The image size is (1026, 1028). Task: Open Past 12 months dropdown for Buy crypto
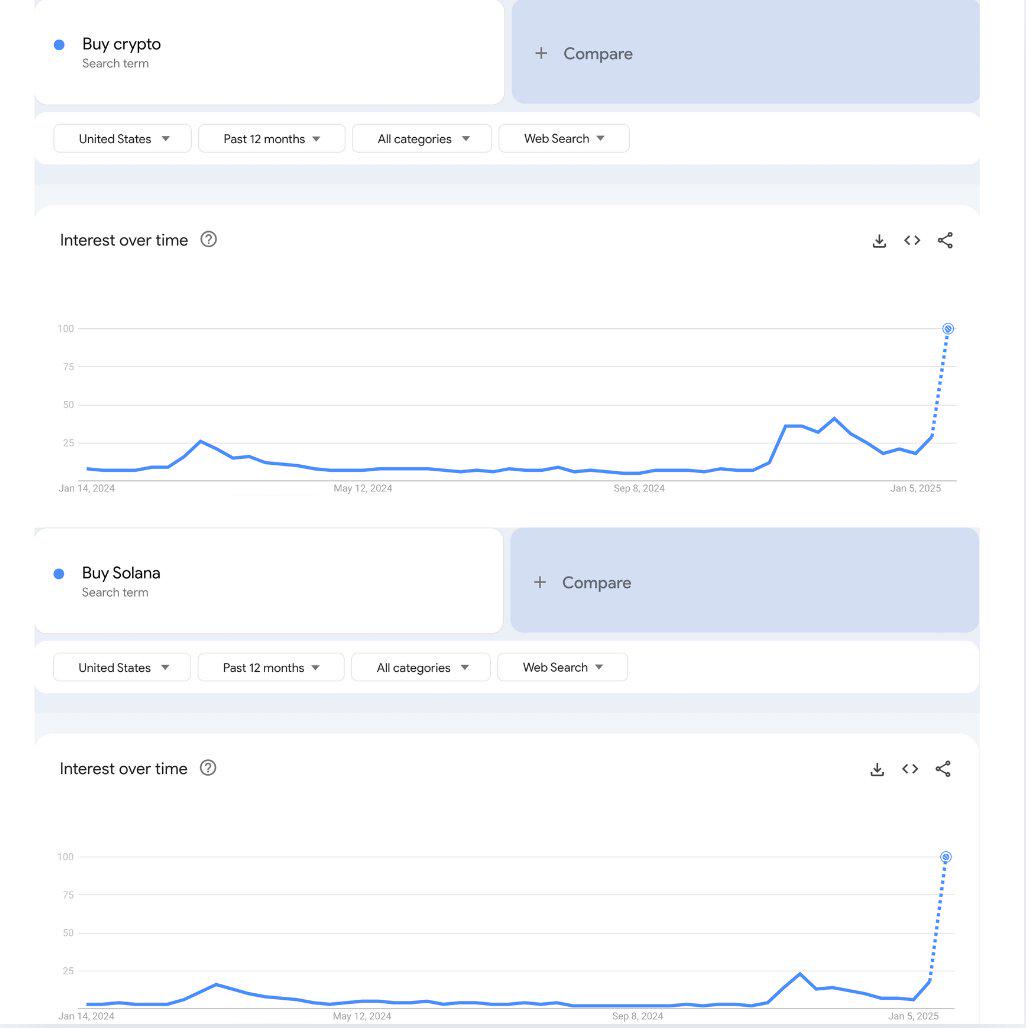(x=271, y=138)
